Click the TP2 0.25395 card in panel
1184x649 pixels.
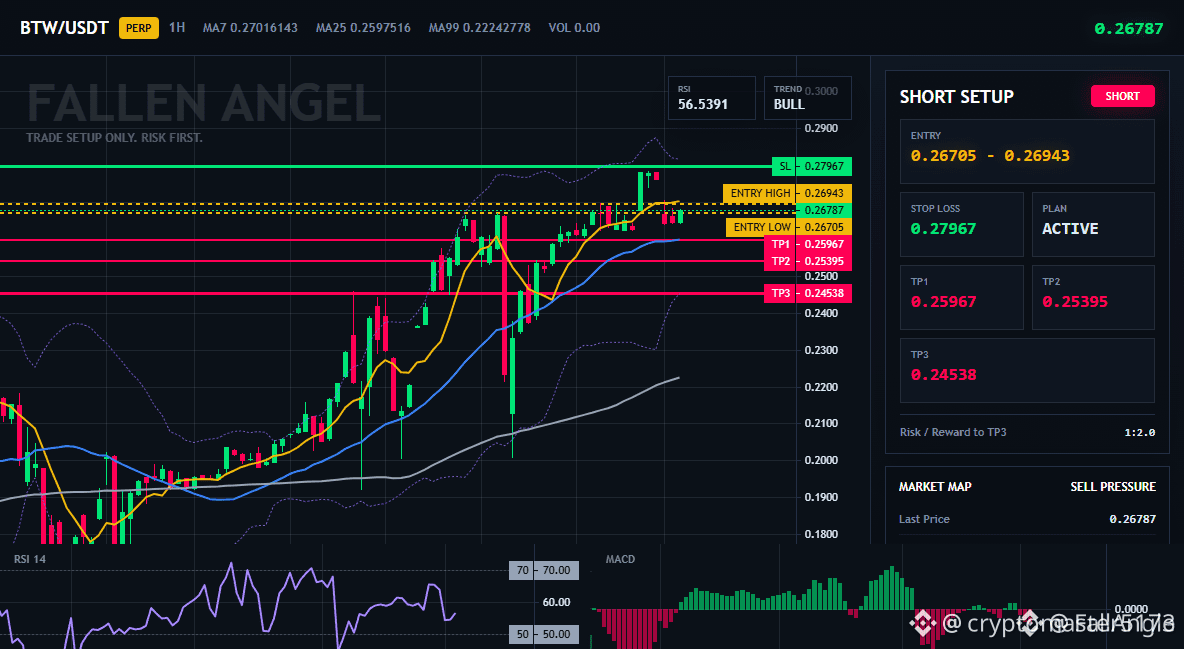pyautogui.click(x=1093, y=297)
